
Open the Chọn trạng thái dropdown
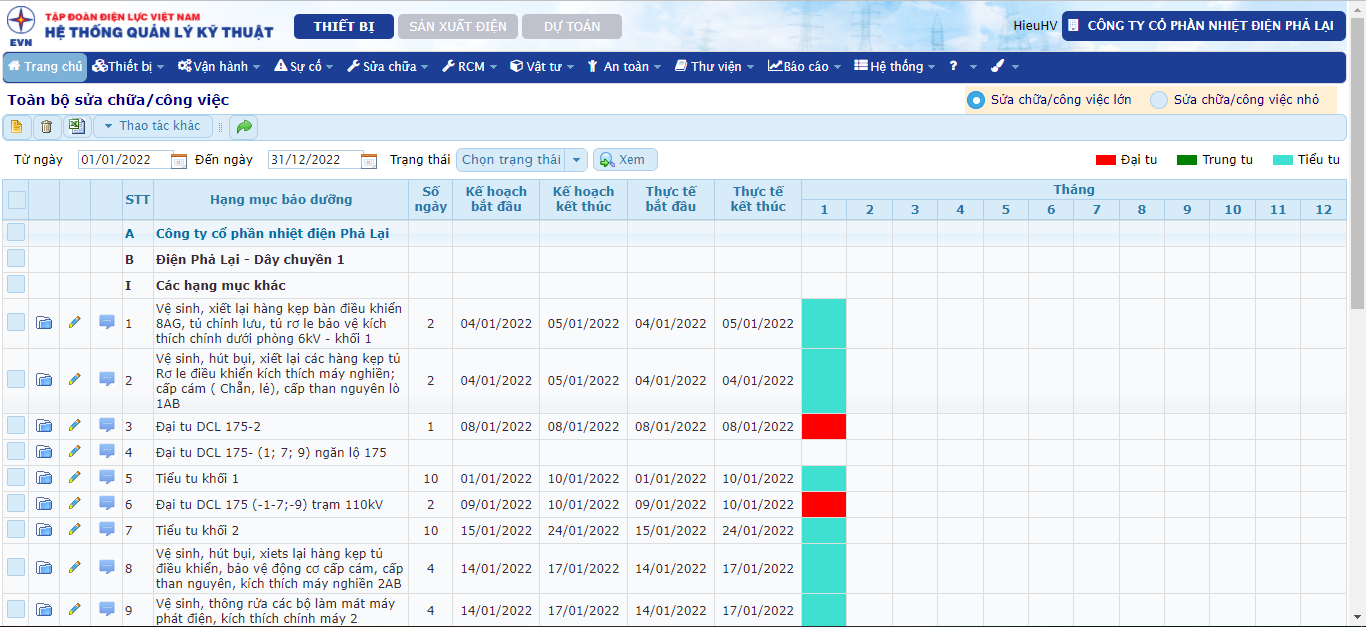point(521,160)
